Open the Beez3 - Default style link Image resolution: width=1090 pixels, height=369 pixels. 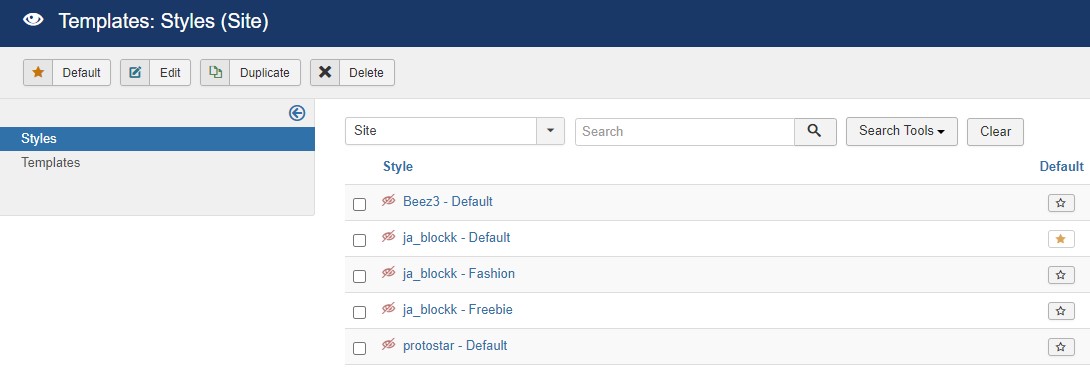(x=448, y=202)
